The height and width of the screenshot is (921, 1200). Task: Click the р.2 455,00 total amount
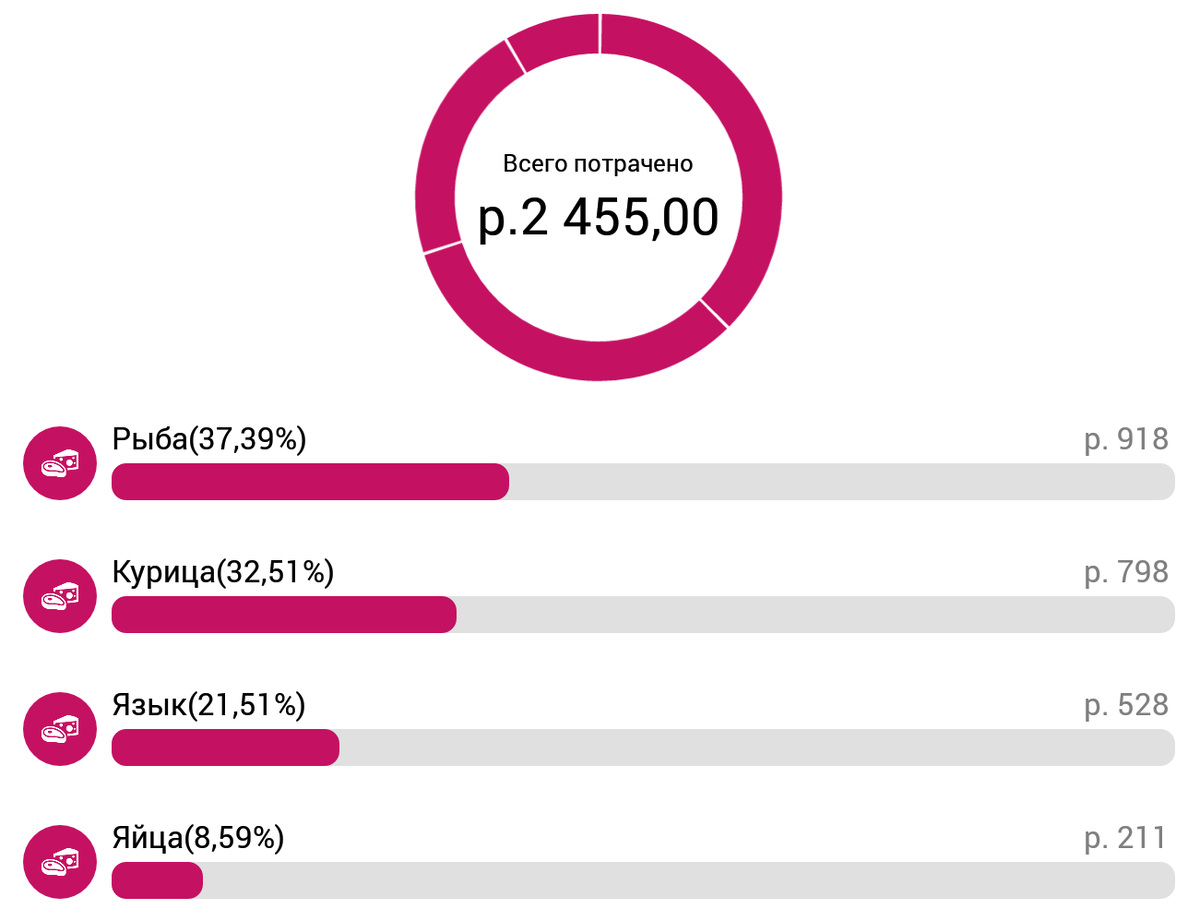pos(598,219)
